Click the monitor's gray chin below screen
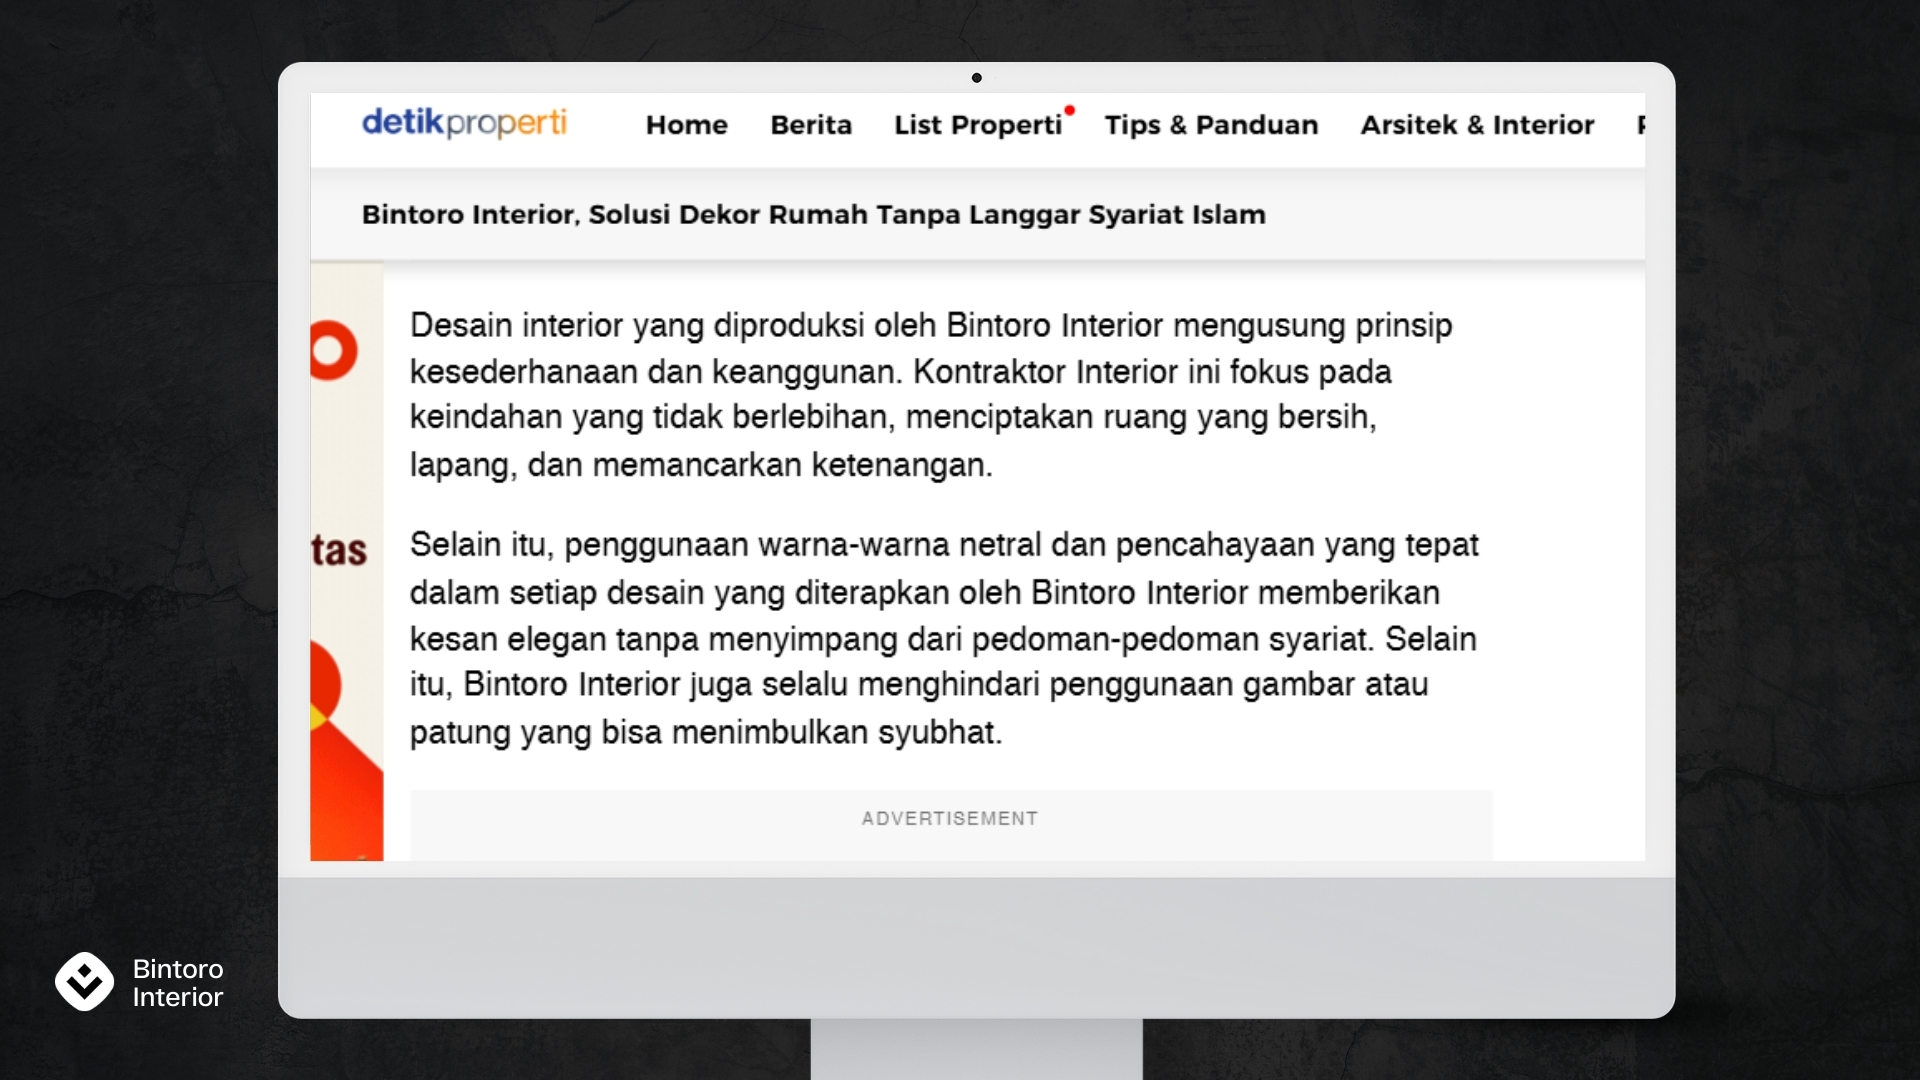Screen dimensions: 1920x1080 tap(976, 947)
